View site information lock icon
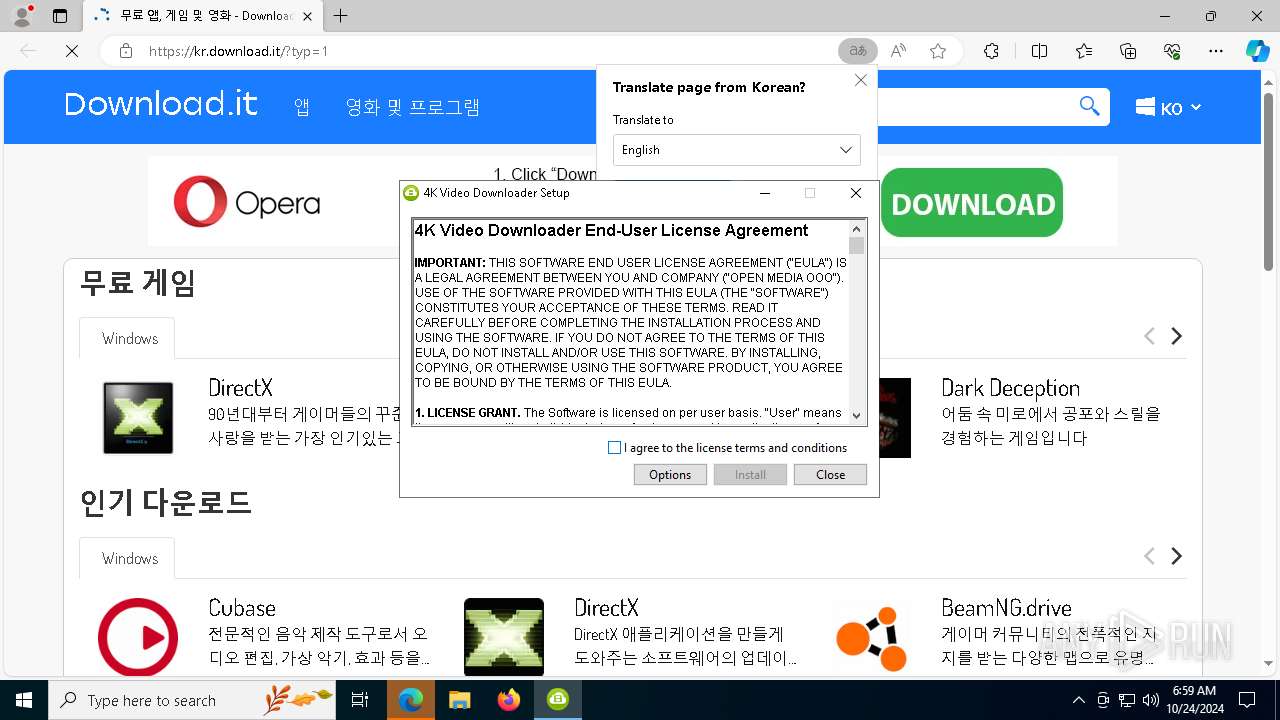 click(x=126, y=51)
